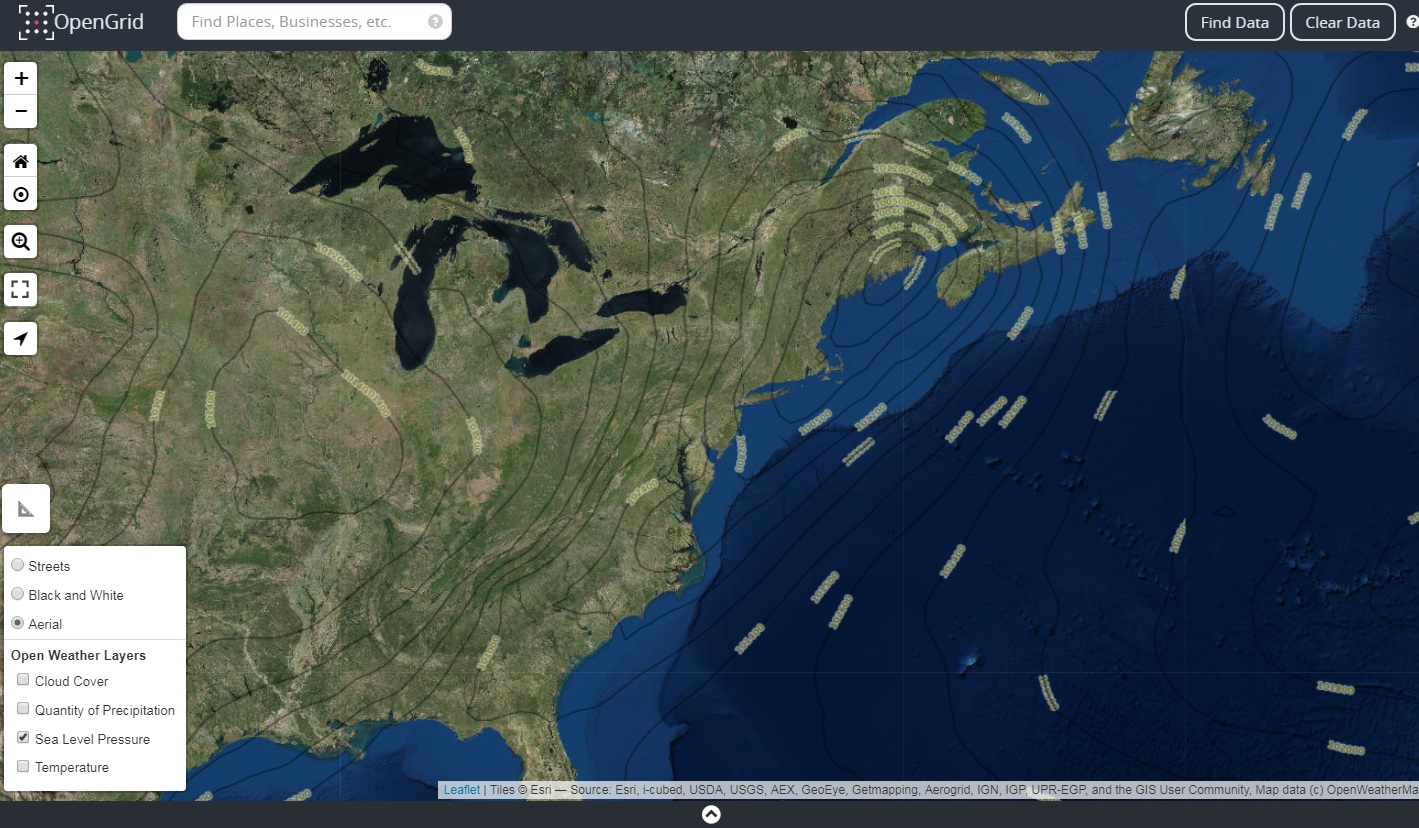
Task: Focus the Find Places search field
Action: 314,22
